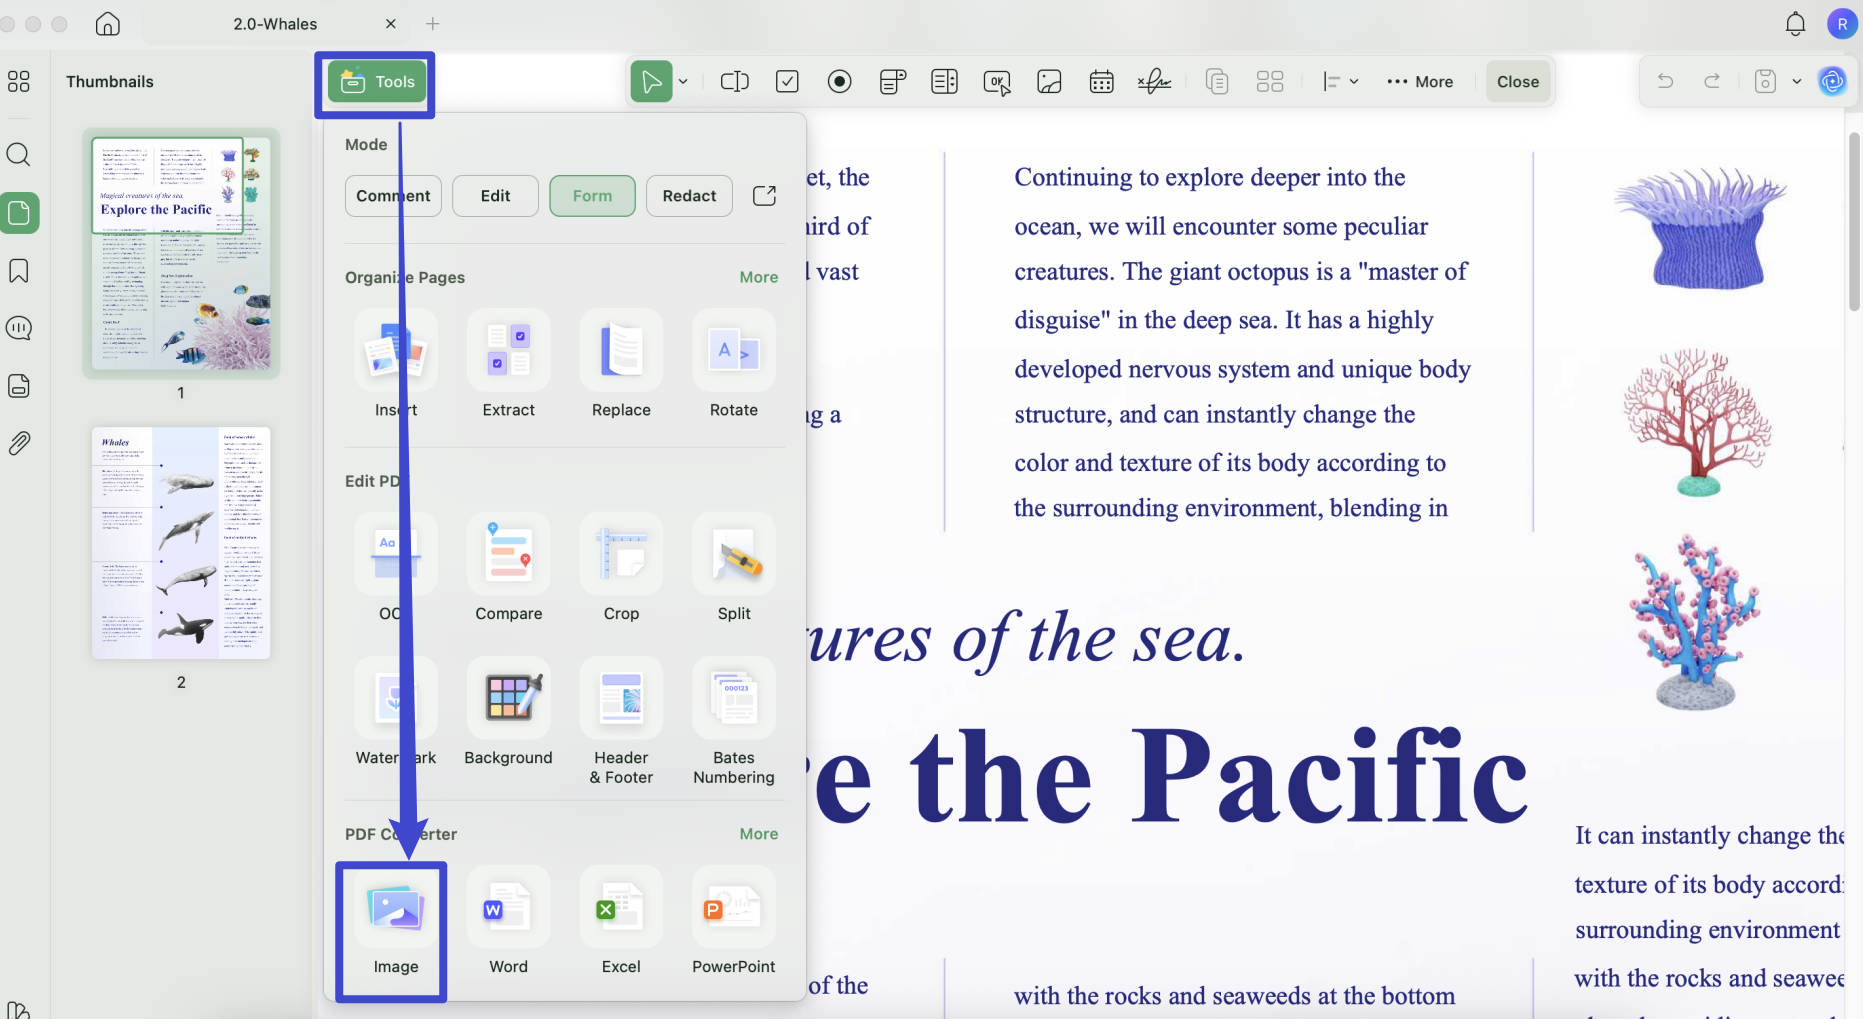Open the Compare tool
Image resolution: width=1863 pixels, height=1019 pixels.
(x=508, y=569)
